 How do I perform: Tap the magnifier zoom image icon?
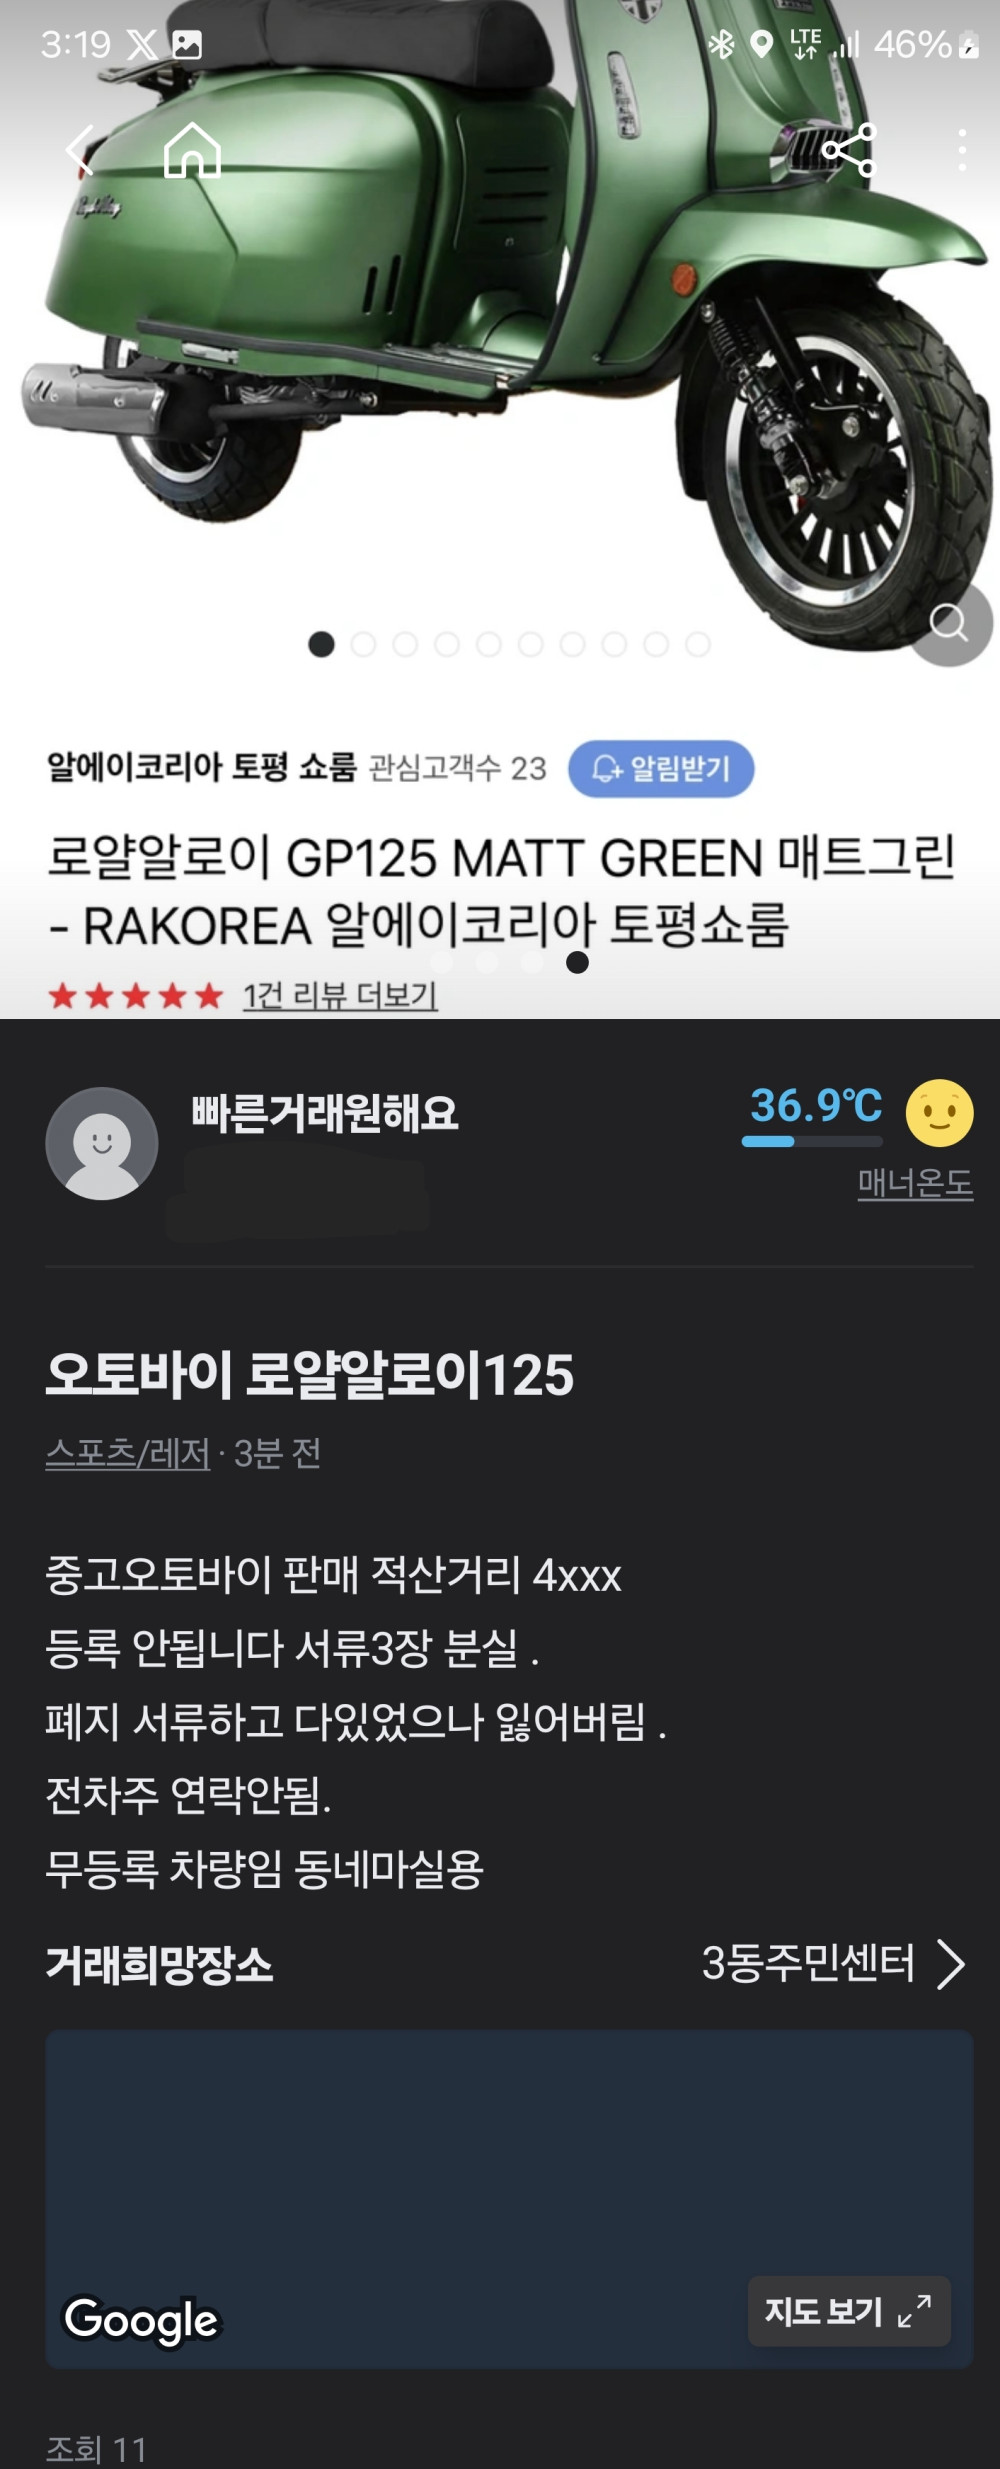click(948, 623)
